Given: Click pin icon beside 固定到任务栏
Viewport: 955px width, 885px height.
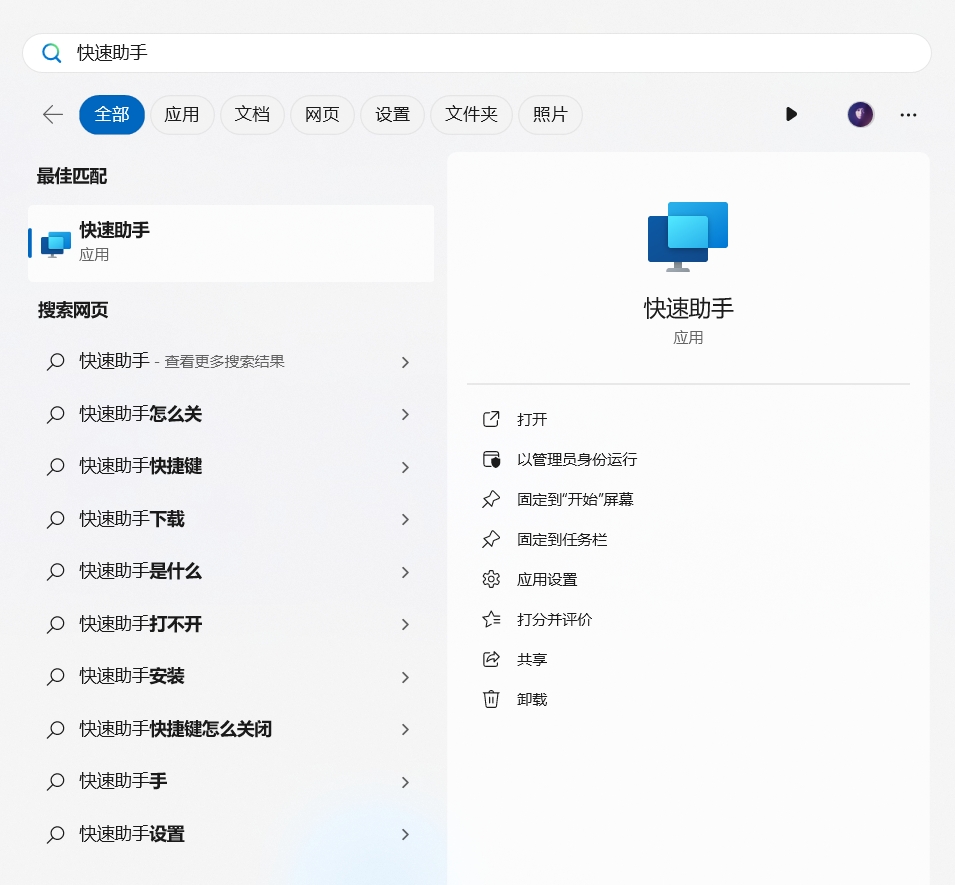Looking at the screenshot, I should 491,540.
